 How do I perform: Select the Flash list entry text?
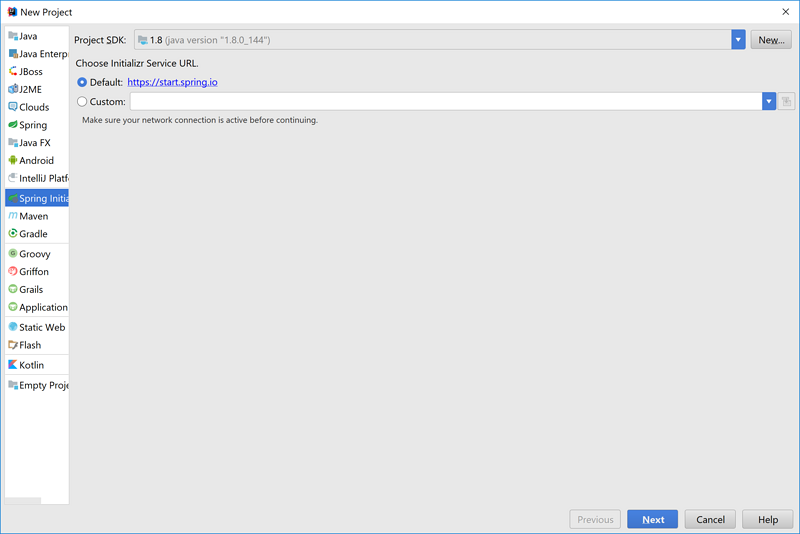click(x=30, y=345)
